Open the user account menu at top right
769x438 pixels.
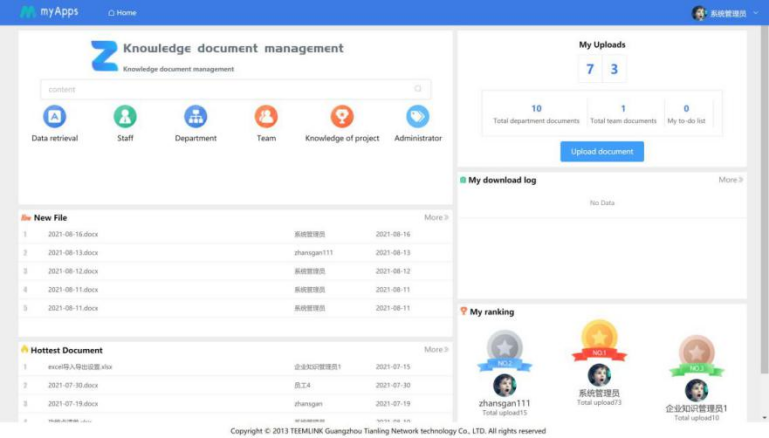[719, 13]
